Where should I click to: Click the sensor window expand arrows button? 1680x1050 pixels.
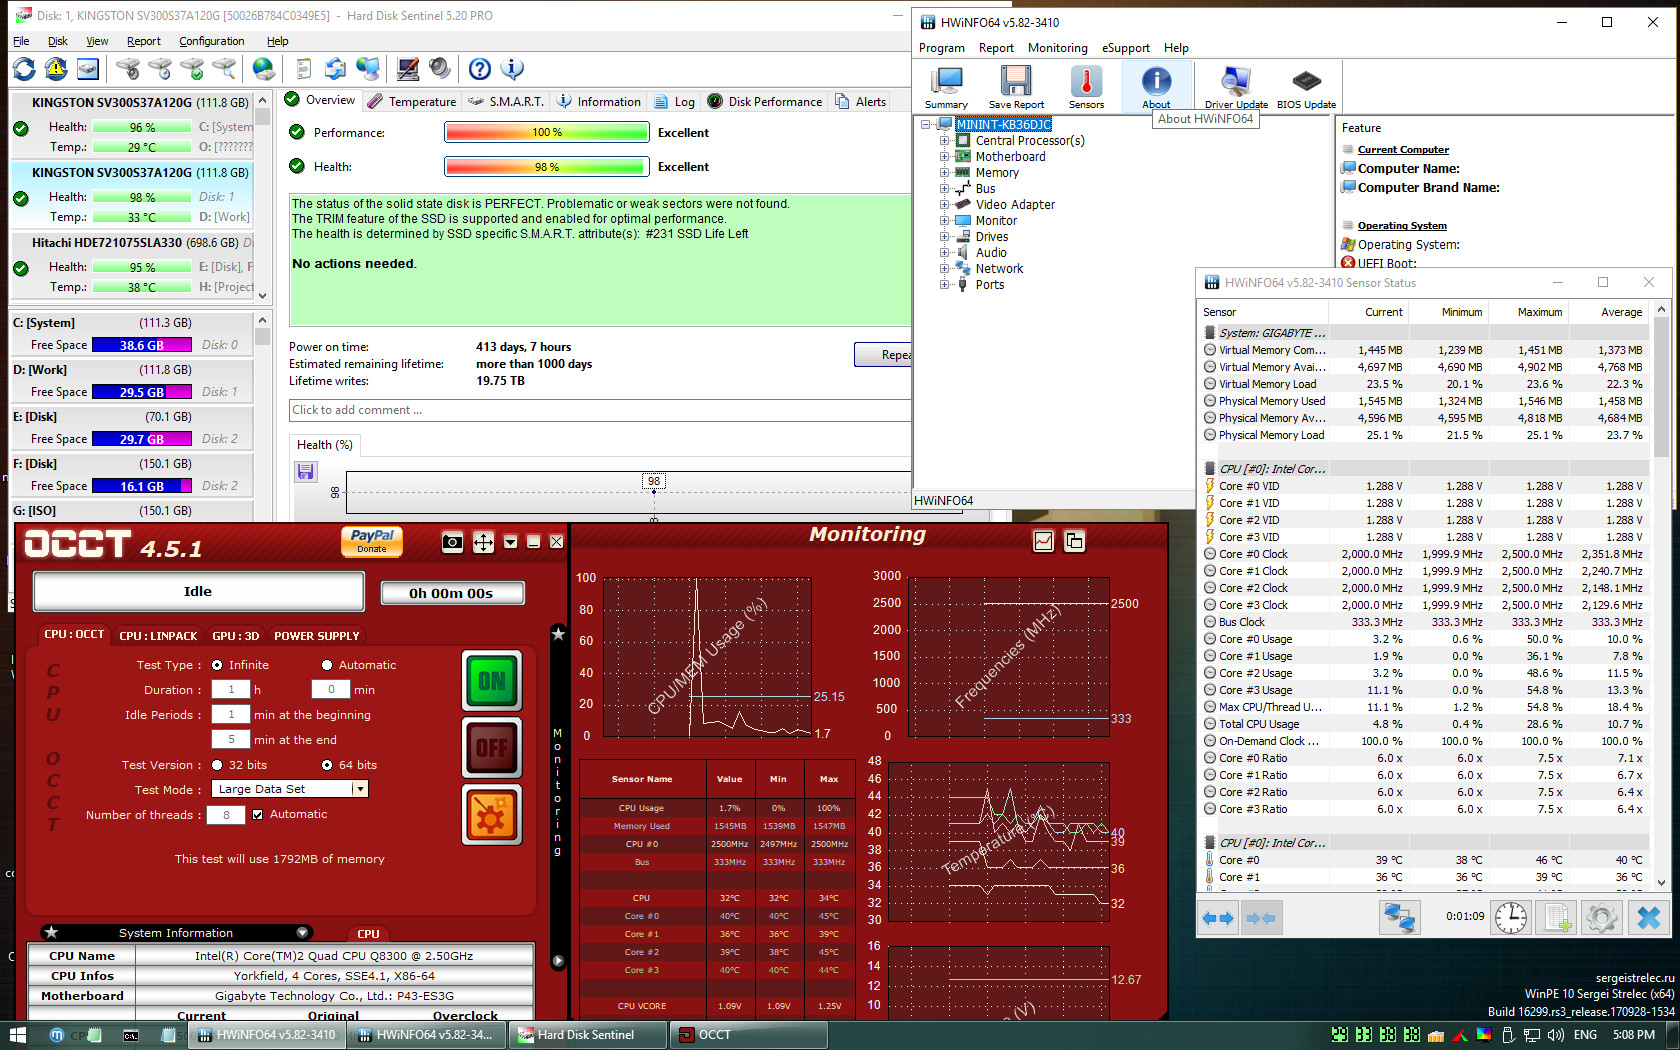pyautogui.click(x=1218, y=918)
